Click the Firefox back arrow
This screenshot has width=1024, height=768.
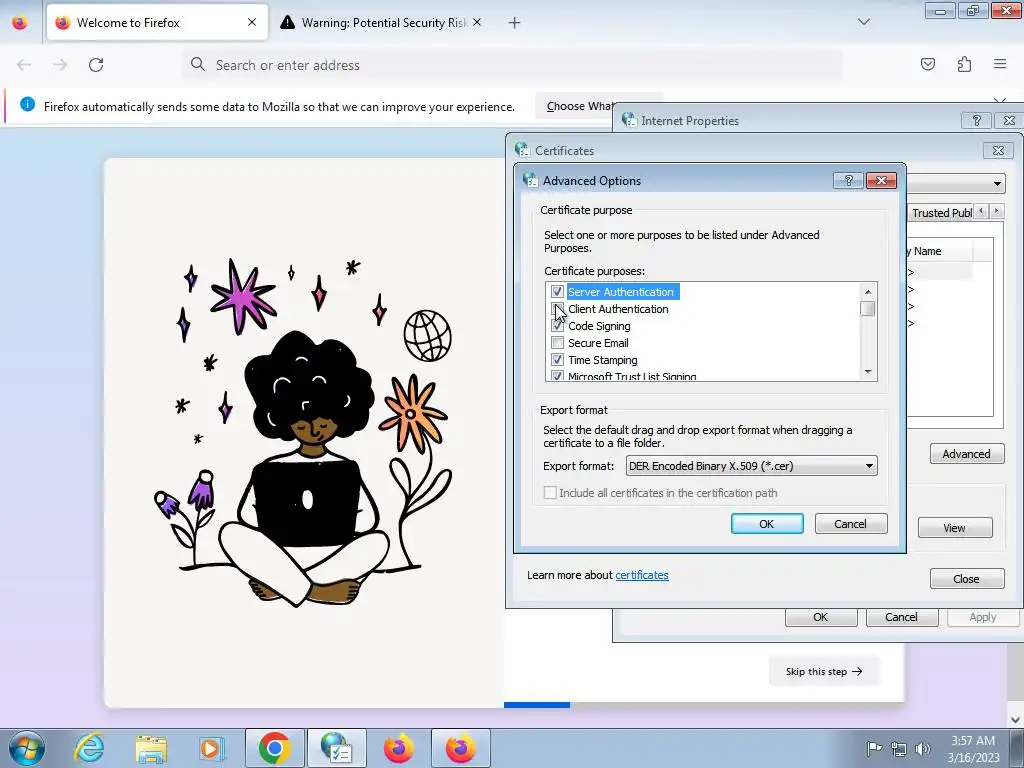pyautogui.click(x=24, y=65)
